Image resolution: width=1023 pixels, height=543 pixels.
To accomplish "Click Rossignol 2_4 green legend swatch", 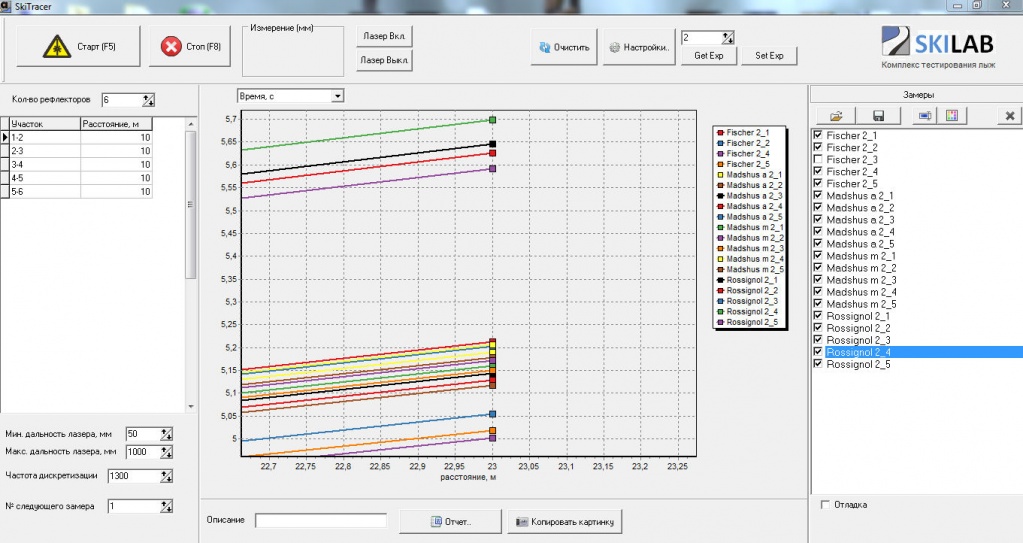I will (720, 312).
